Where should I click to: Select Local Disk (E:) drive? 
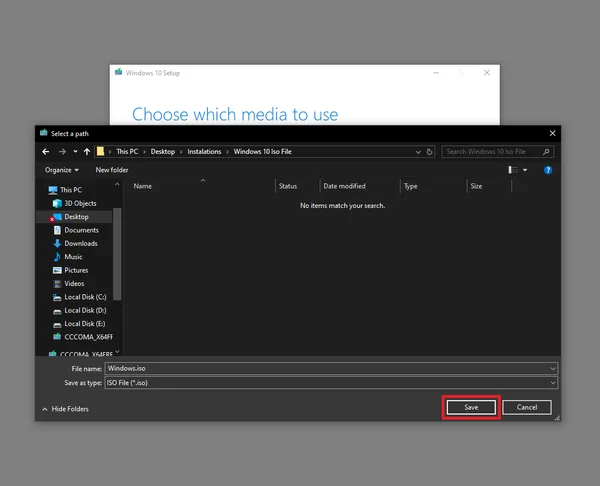(x=85, y=324)
